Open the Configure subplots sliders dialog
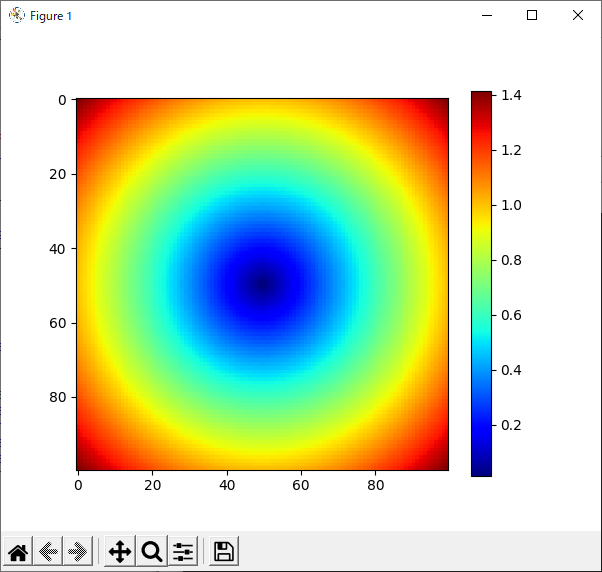 pyautogui.click(x=183, y=551)
